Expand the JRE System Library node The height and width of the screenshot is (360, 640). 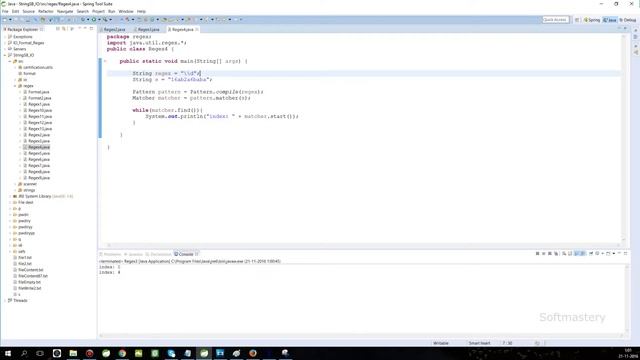click(10, 196)
